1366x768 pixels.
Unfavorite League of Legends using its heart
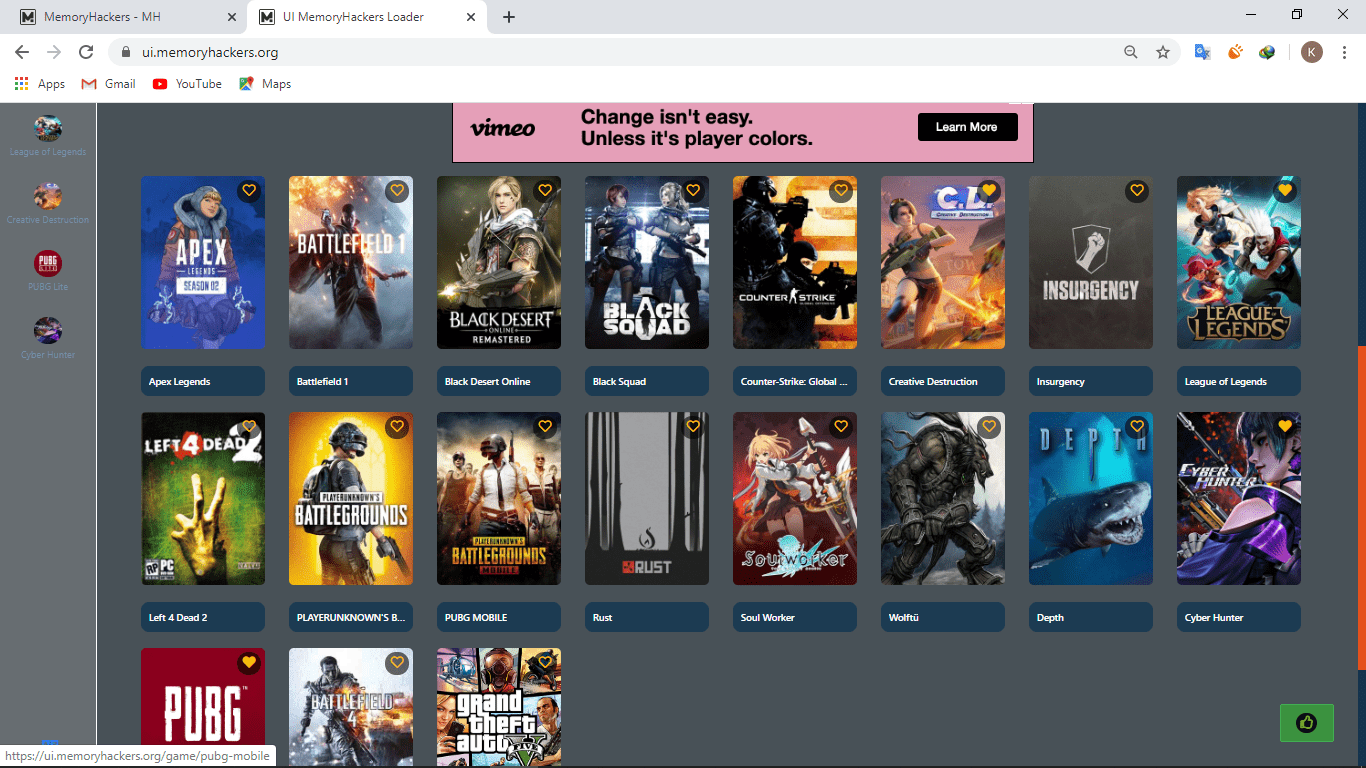(x=1285, y=190)
